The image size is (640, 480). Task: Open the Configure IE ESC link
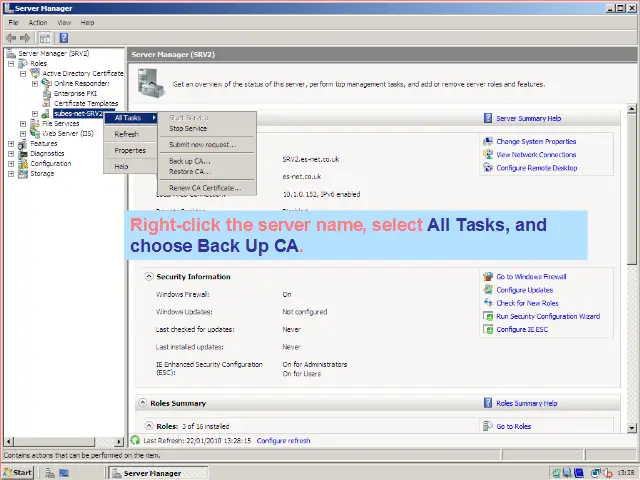click(522, 329)
